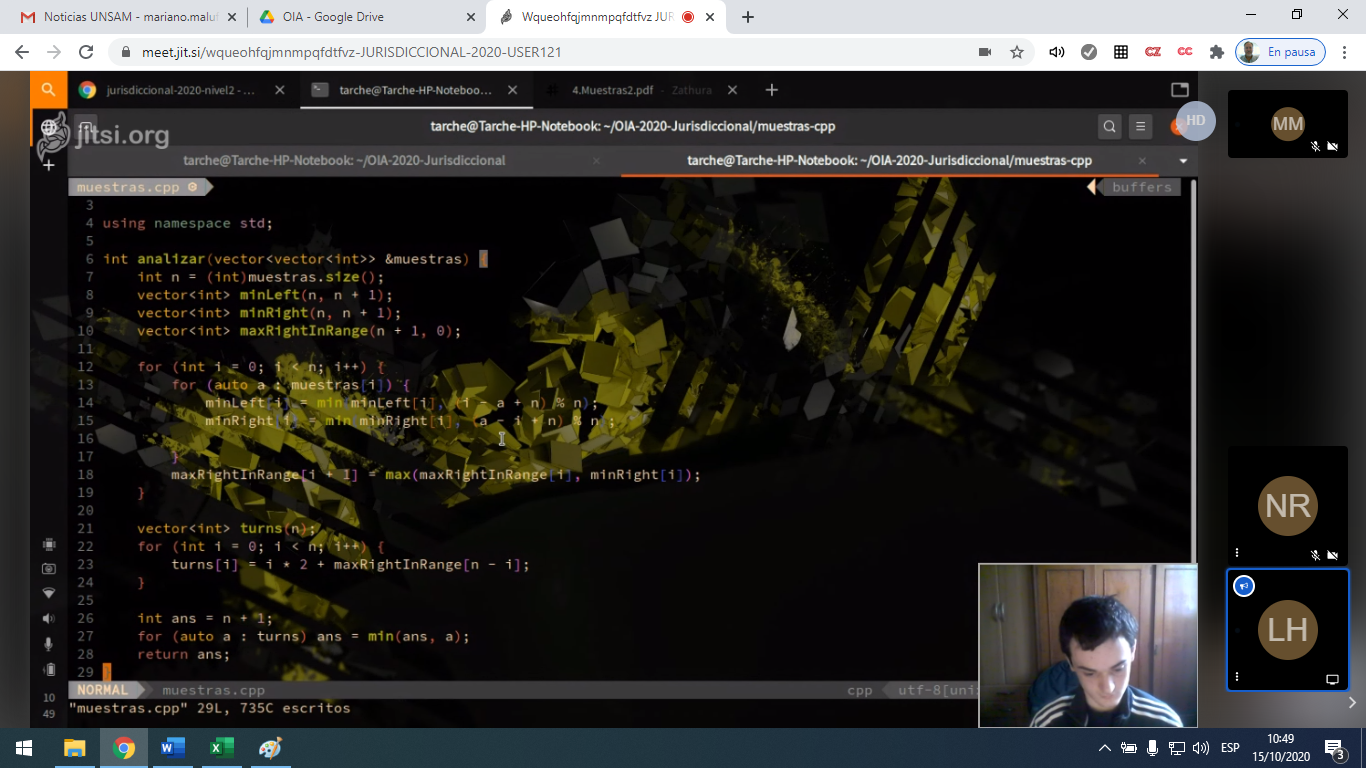Select terminal tab ~/OIA-2020-Jurisdiccional
The height and width of the screenshot is (768, 1366).
point(344,160)
